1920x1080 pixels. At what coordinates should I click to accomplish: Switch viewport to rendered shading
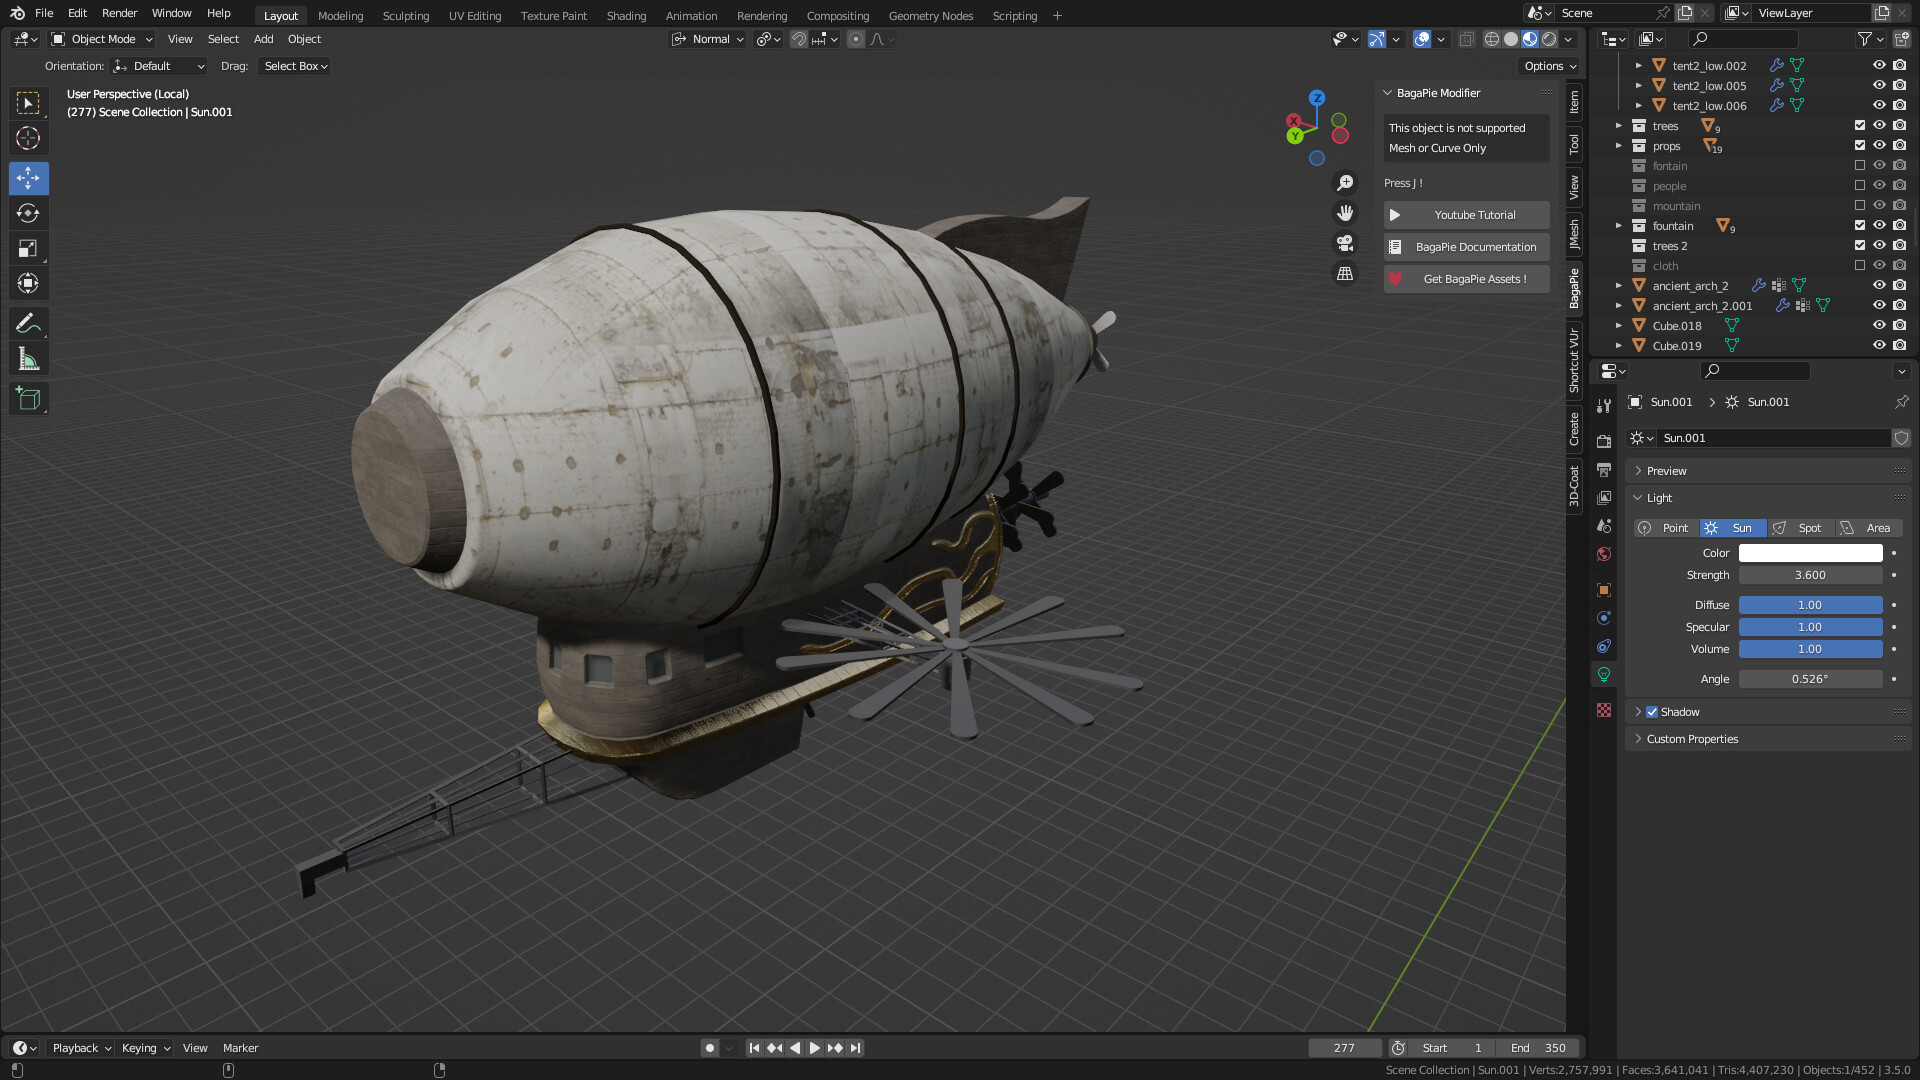[1549, 38]
